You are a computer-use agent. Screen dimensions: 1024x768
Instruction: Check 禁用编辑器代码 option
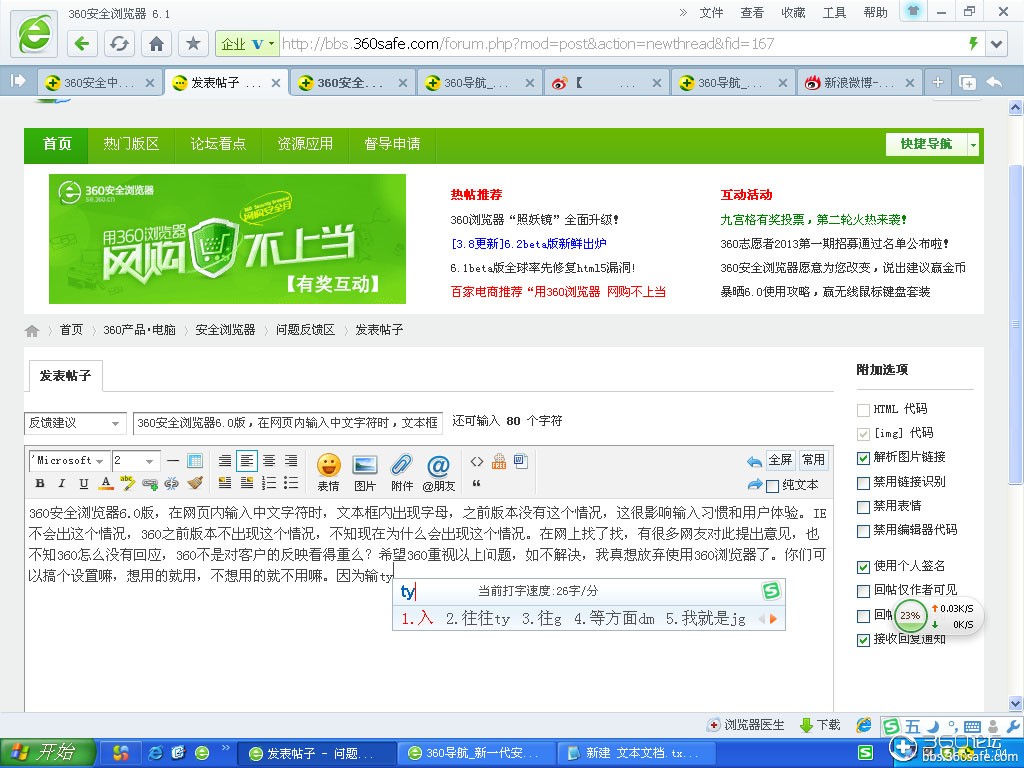863,531
